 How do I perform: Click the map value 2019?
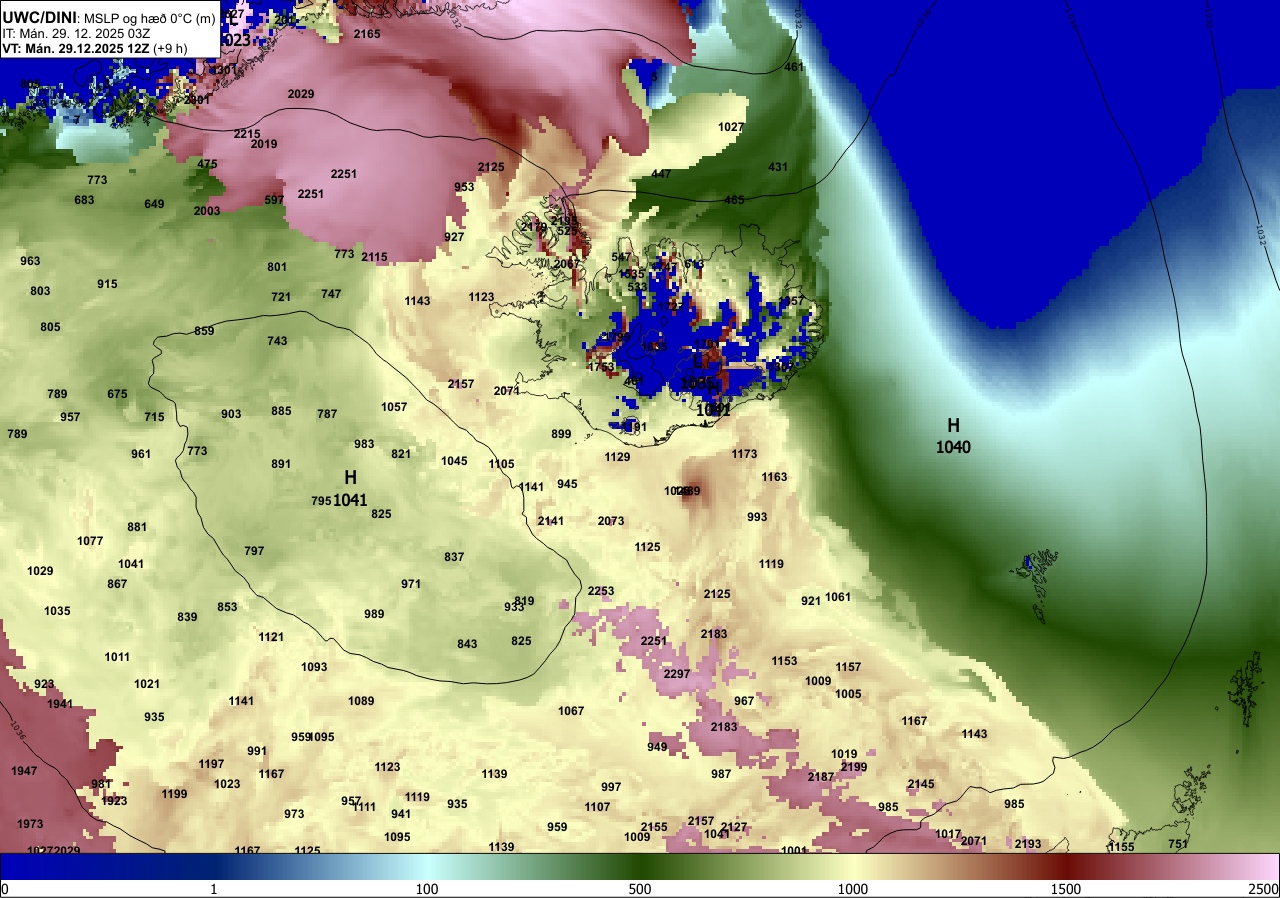[x=264, y=144]
